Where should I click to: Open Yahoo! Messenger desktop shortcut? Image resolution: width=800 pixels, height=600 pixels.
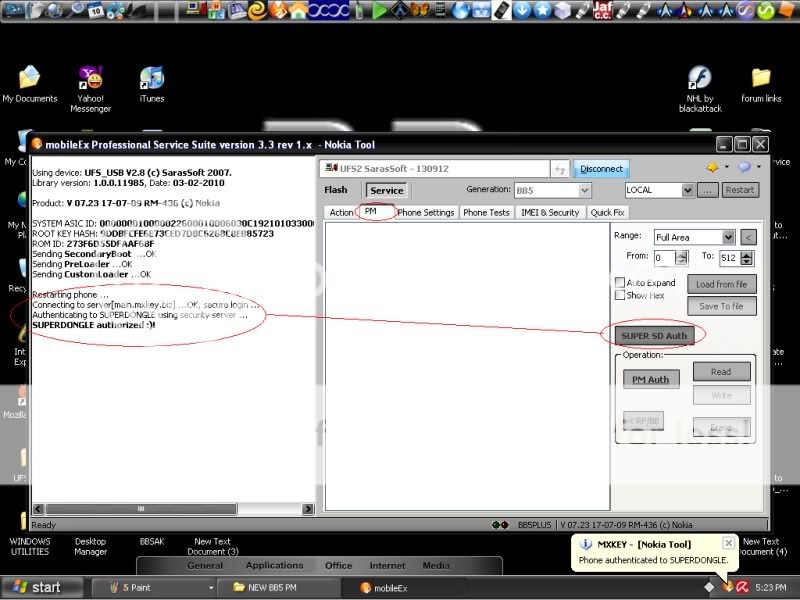90,89
